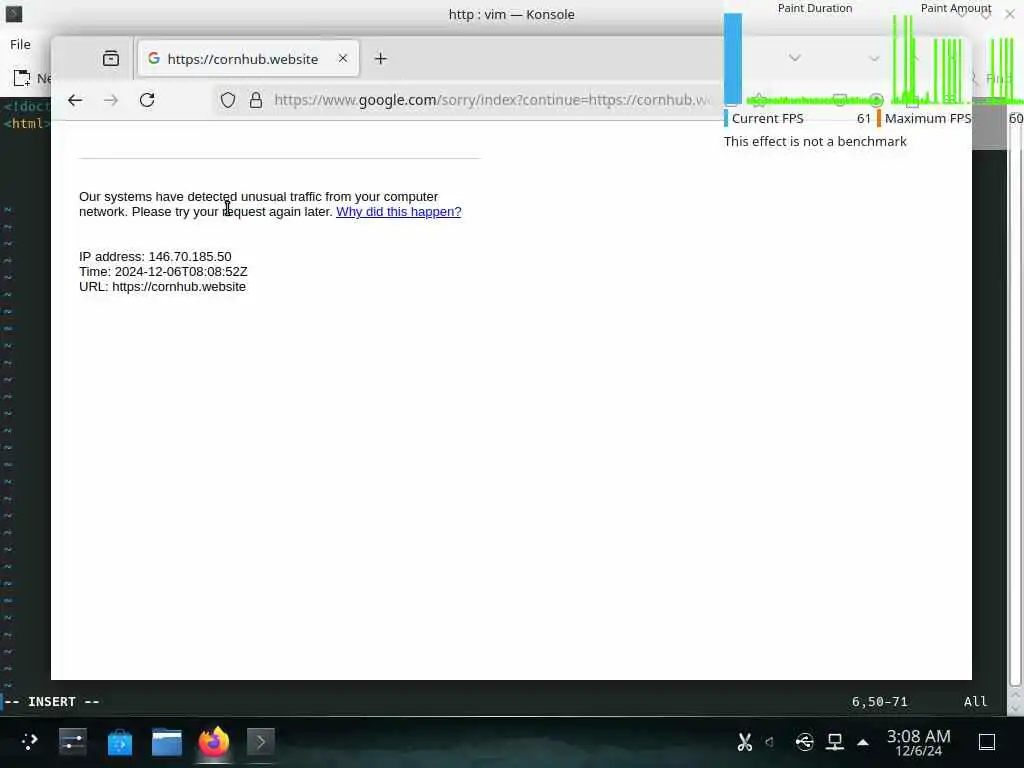Image resolution: width=1024 pixels, height=768 pixels.
Task: Switch to Konsole terminal from taskbar
Action: coord(261,742)
